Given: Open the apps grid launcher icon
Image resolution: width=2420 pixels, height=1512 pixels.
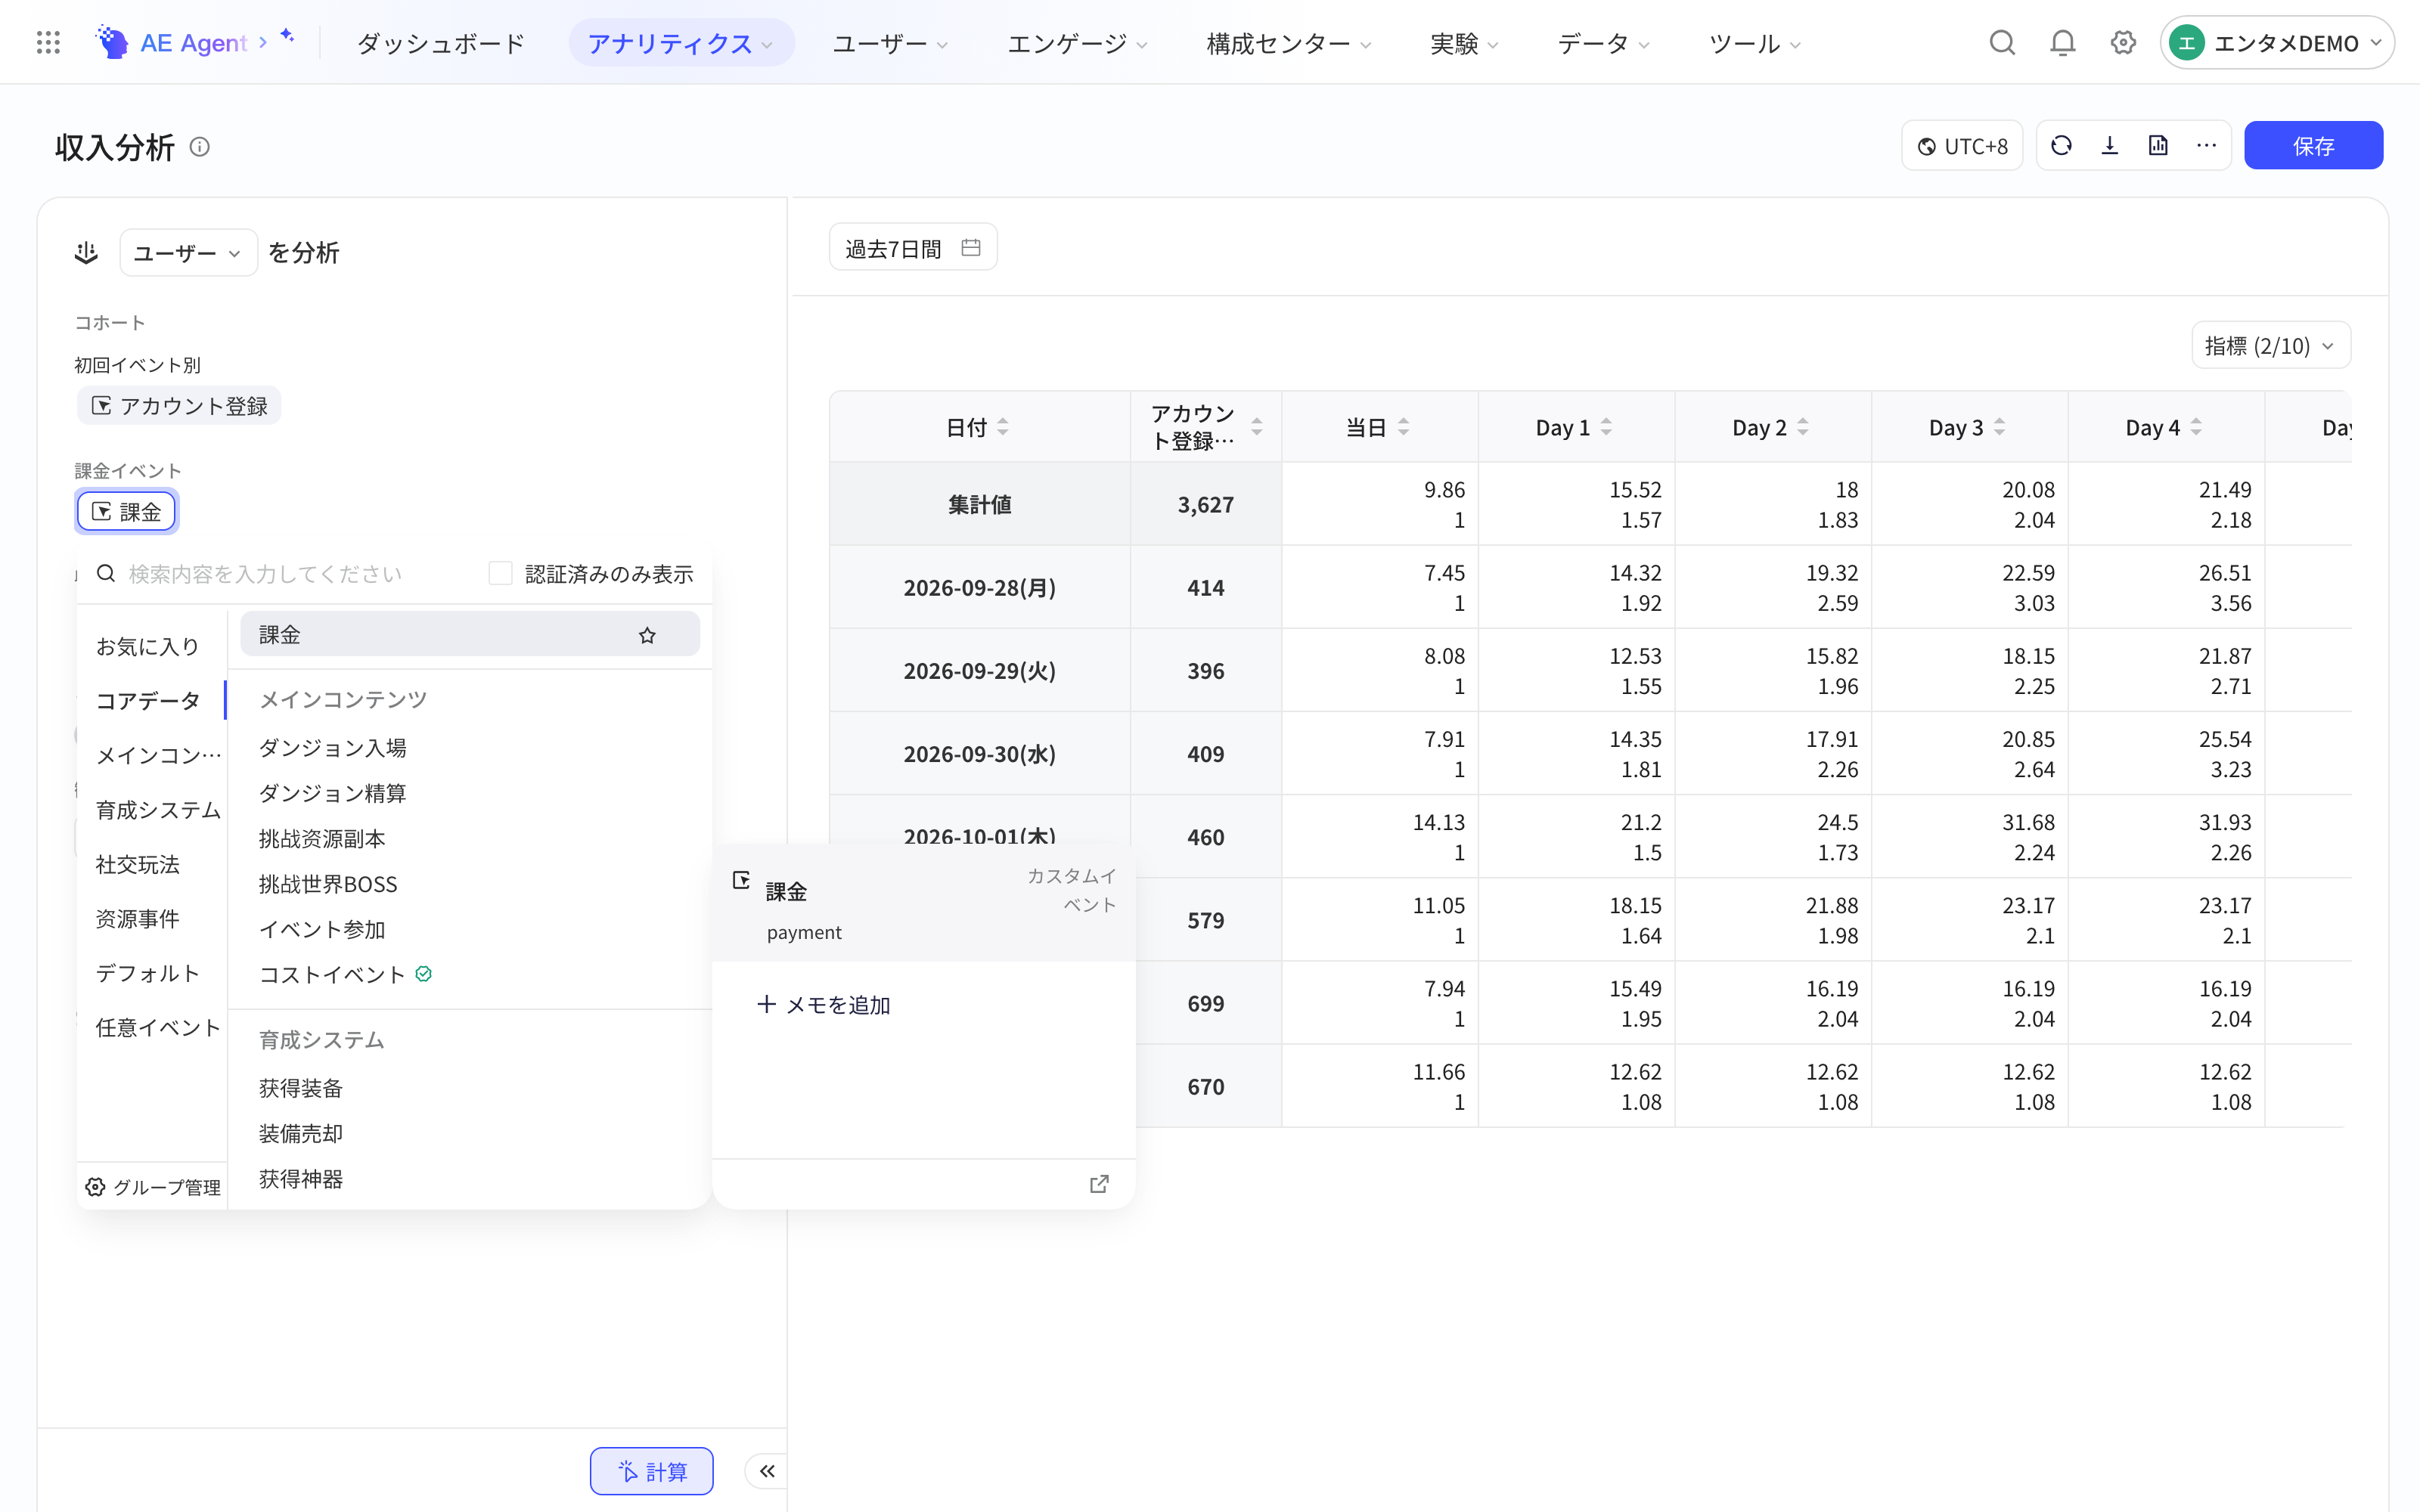Looking at the screenshot, I should [x=48, y=42].
